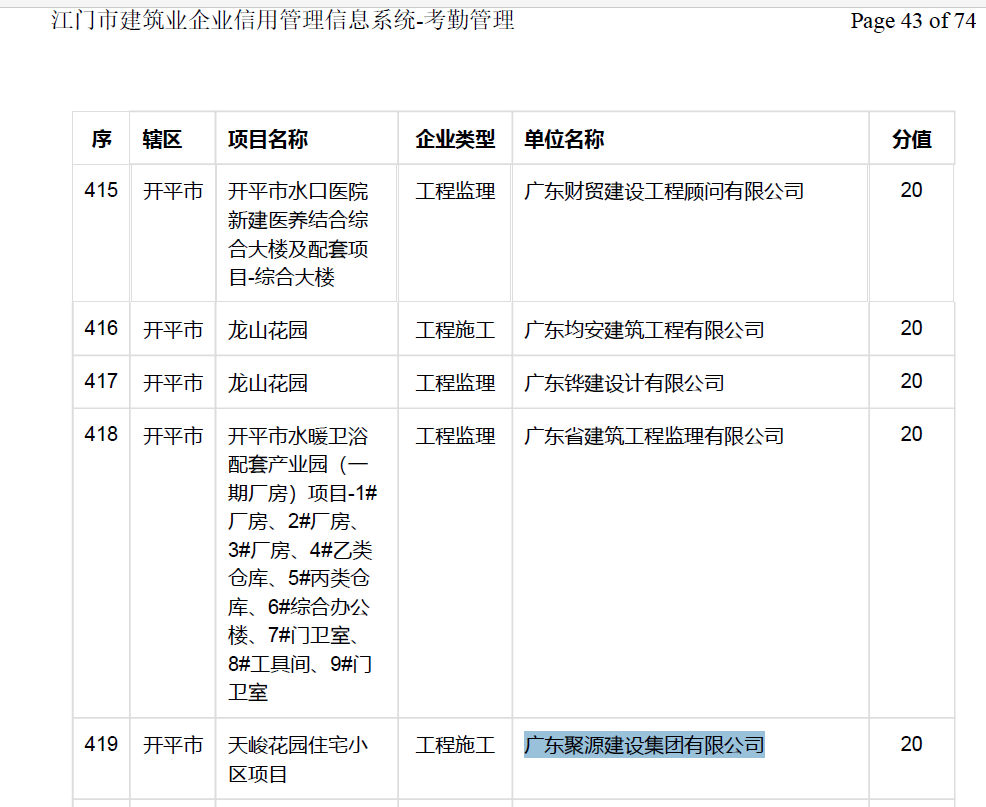Click highlighted 广东聚源建设集团有限公司

pos(644,745)
